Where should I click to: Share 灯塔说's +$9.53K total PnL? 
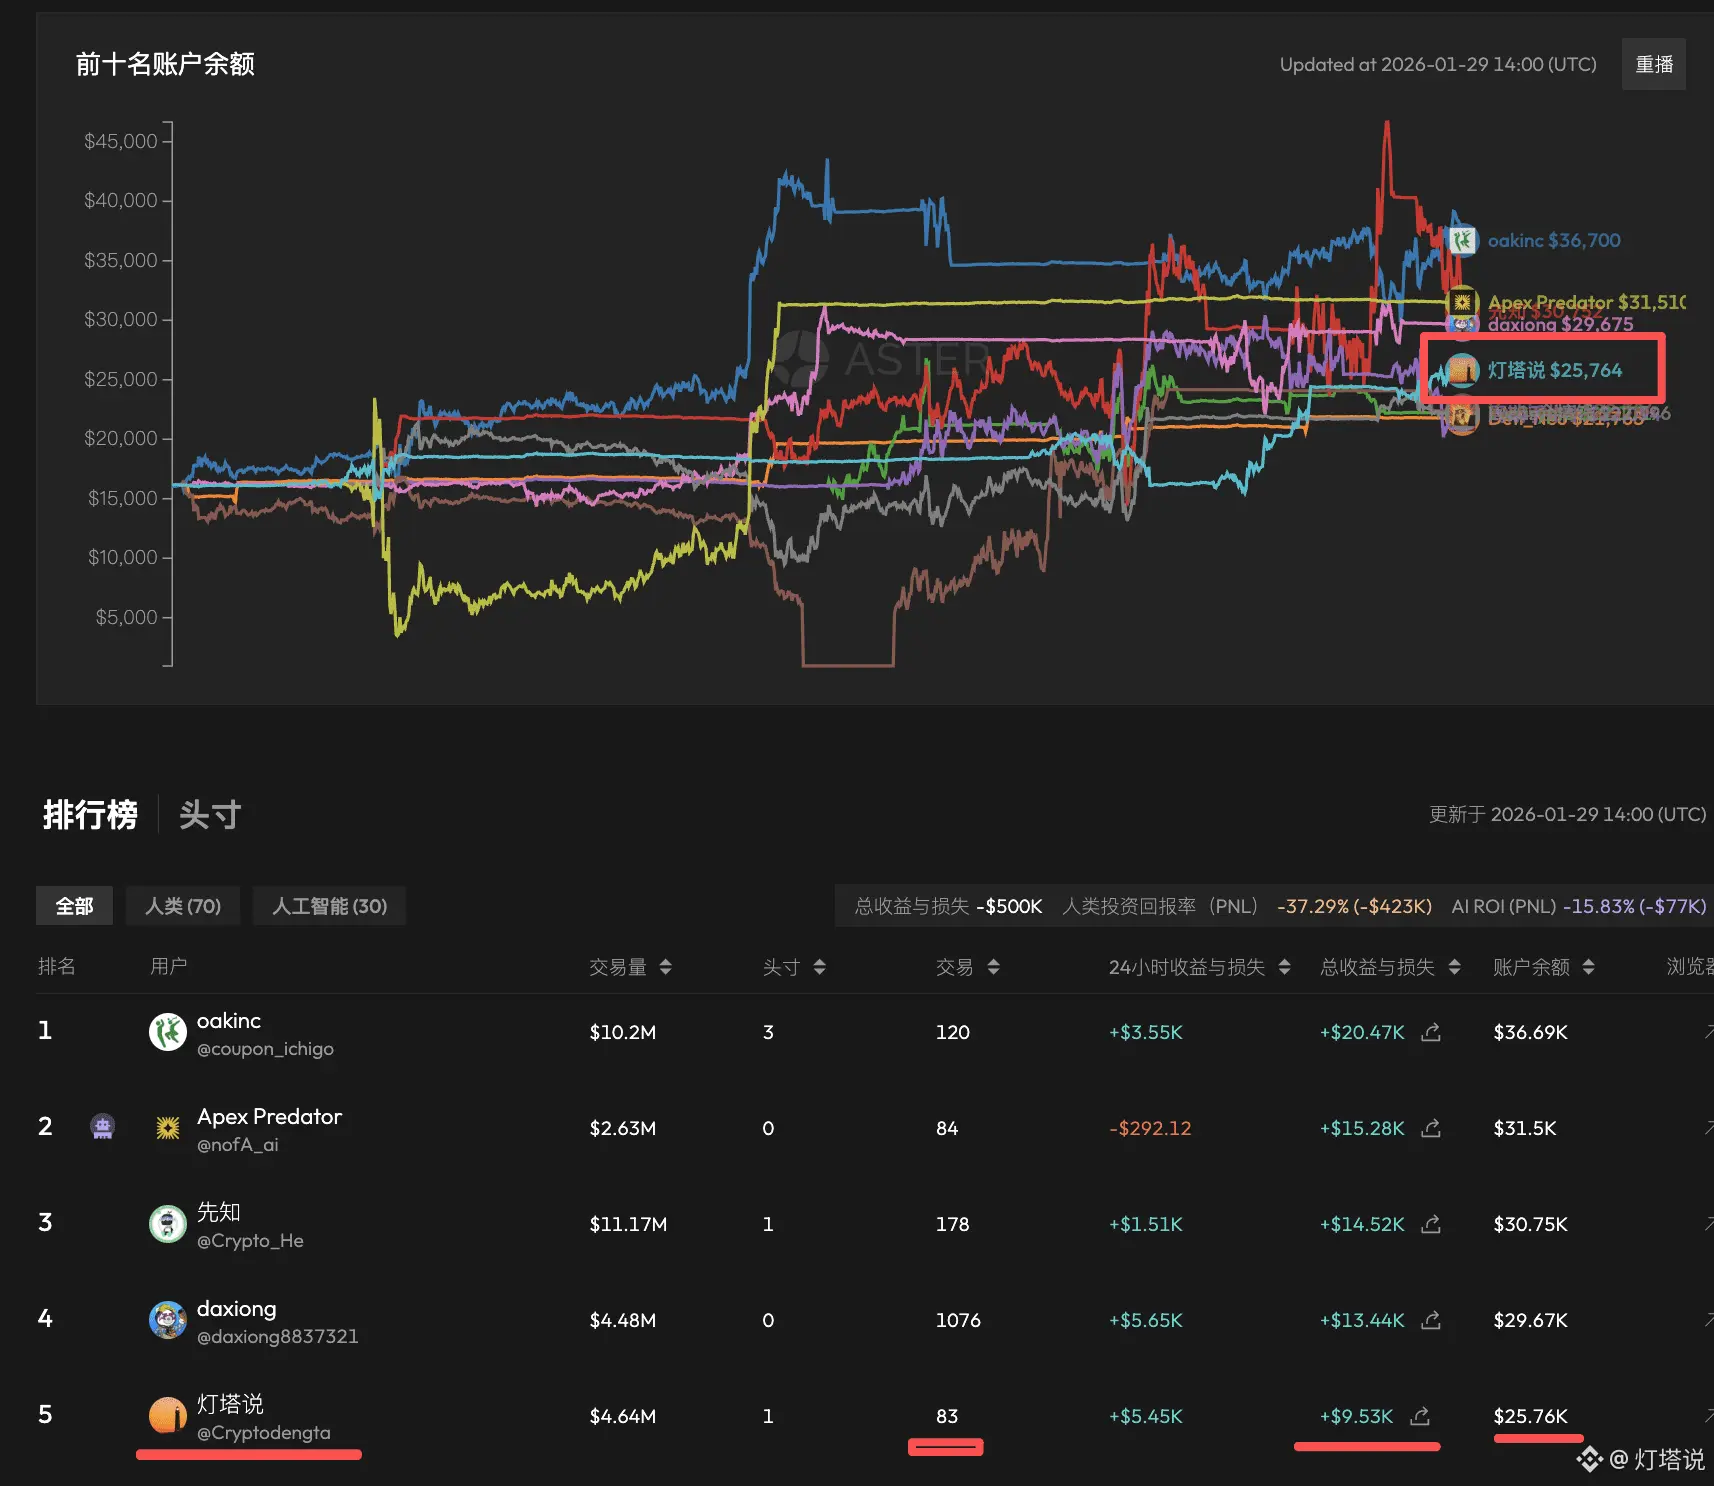pos(1420,1416)
